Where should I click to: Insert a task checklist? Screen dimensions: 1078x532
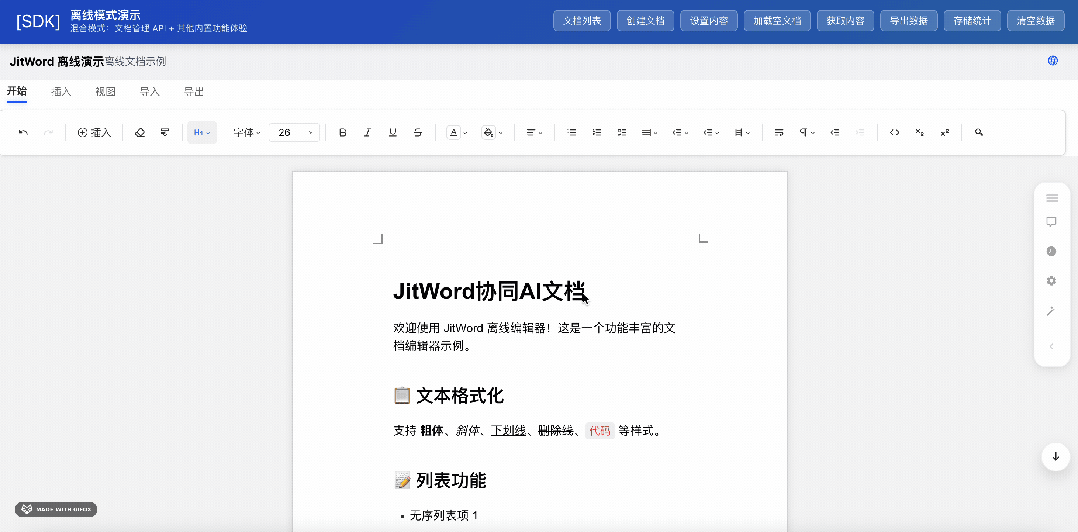pos(622,133)
